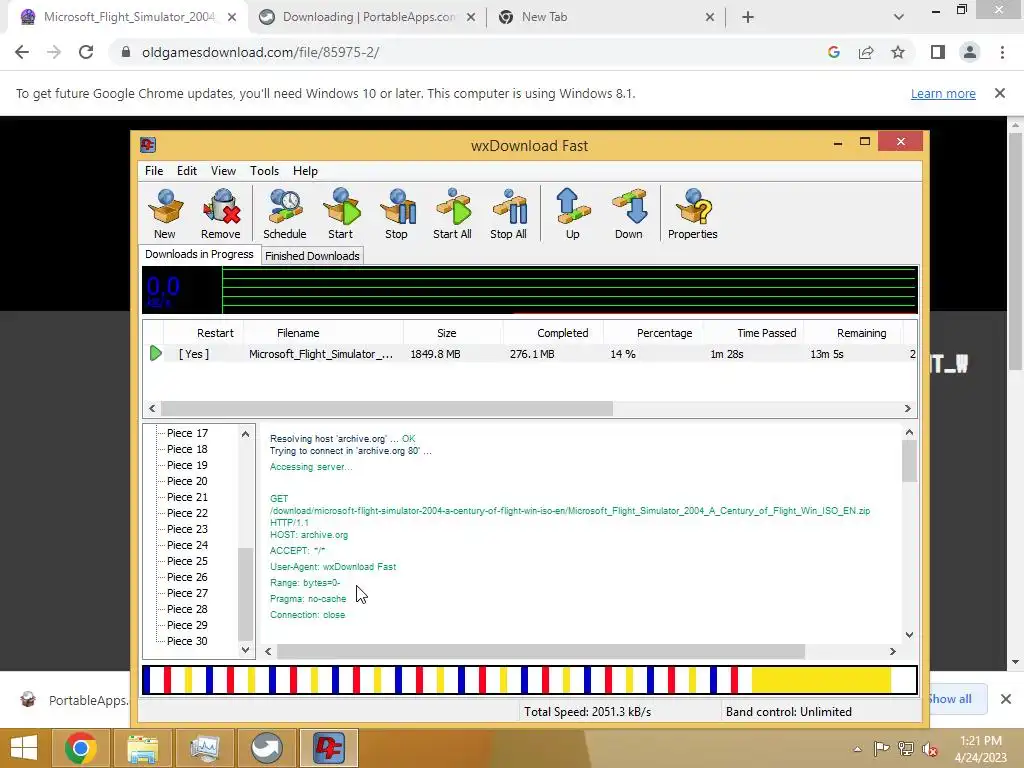Viewport: 1024px width, 768px height.
Task: Click the Start download toolbar icon
Action: pyautogui.click(x=341, y=214)
